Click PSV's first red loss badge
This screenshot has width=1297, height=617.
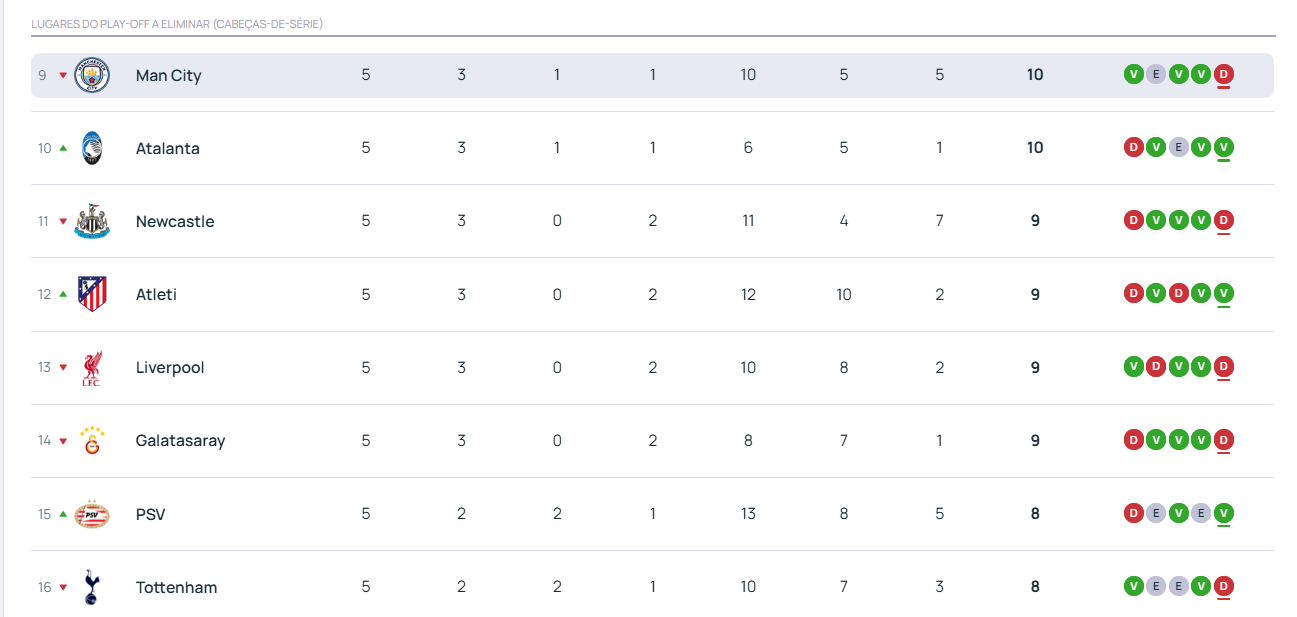coord(1133,513)
